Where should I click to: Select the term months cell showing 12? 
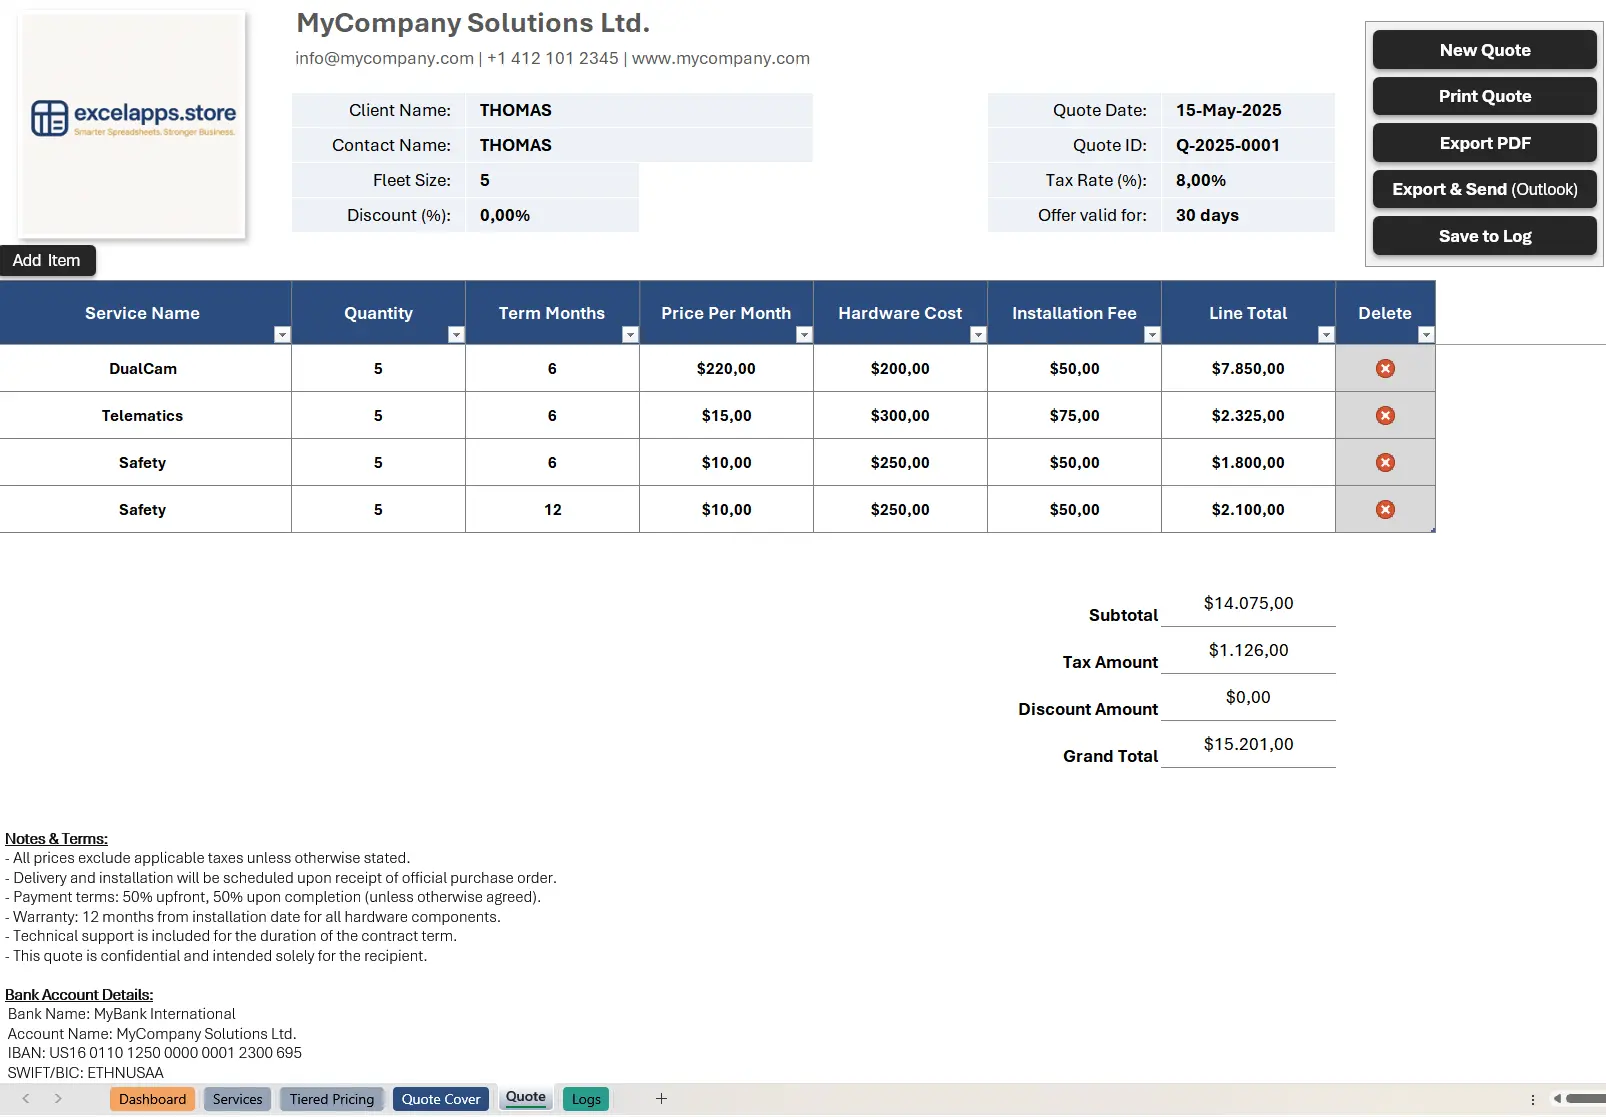coord(552,510)
